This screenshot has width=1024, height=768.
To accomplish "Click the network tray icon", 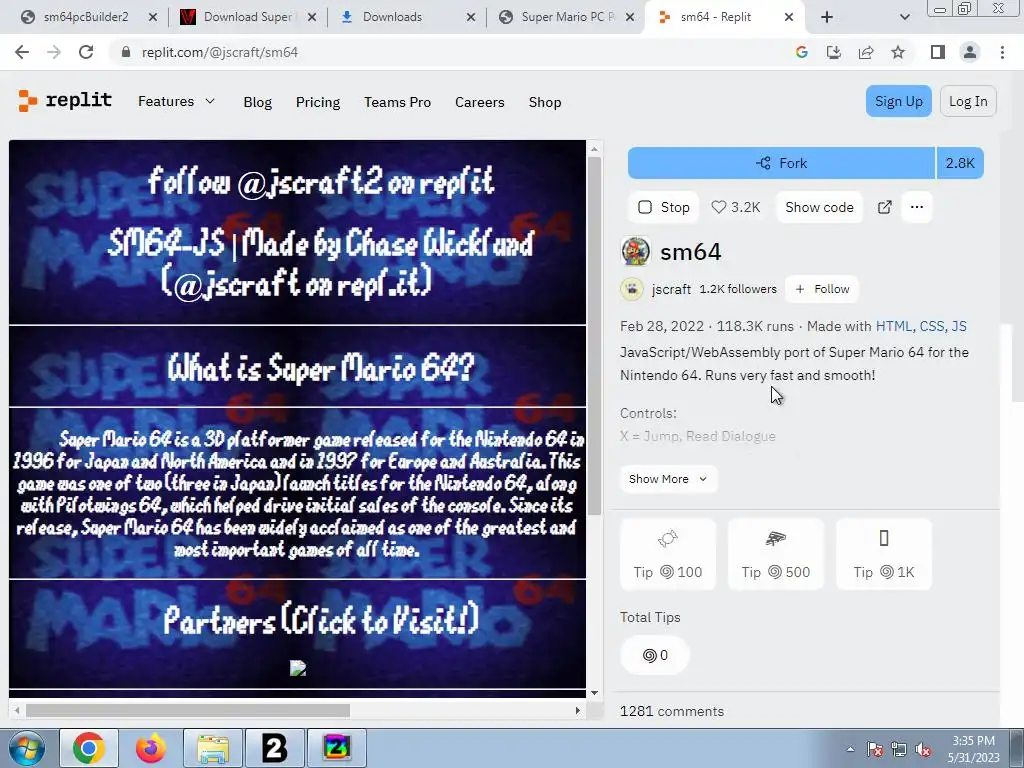I will tap(899, 749).
